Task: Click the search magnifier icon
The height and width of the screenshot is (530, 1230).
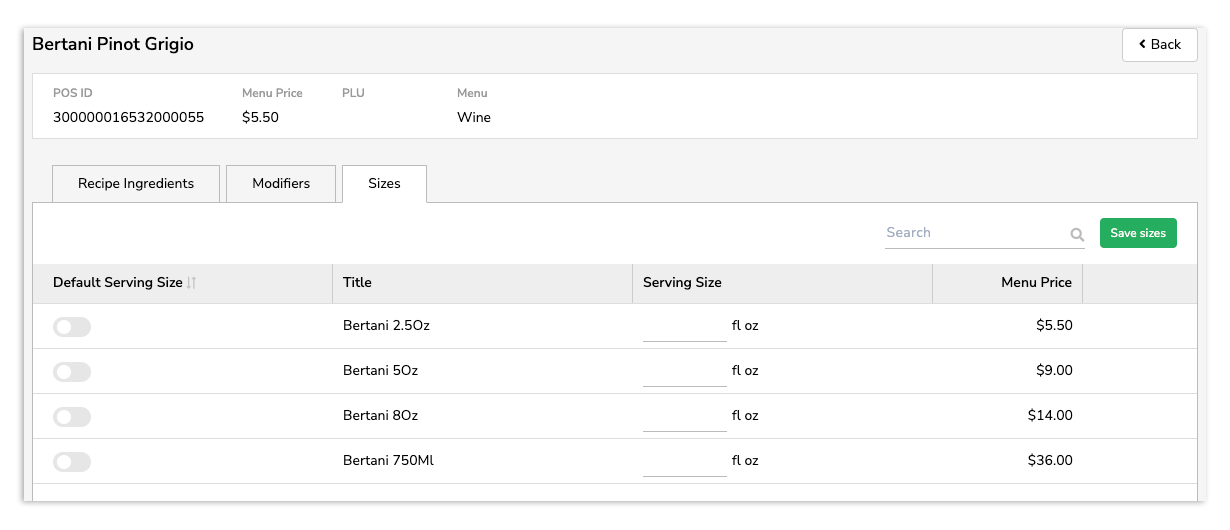Action: point(1077,235)
